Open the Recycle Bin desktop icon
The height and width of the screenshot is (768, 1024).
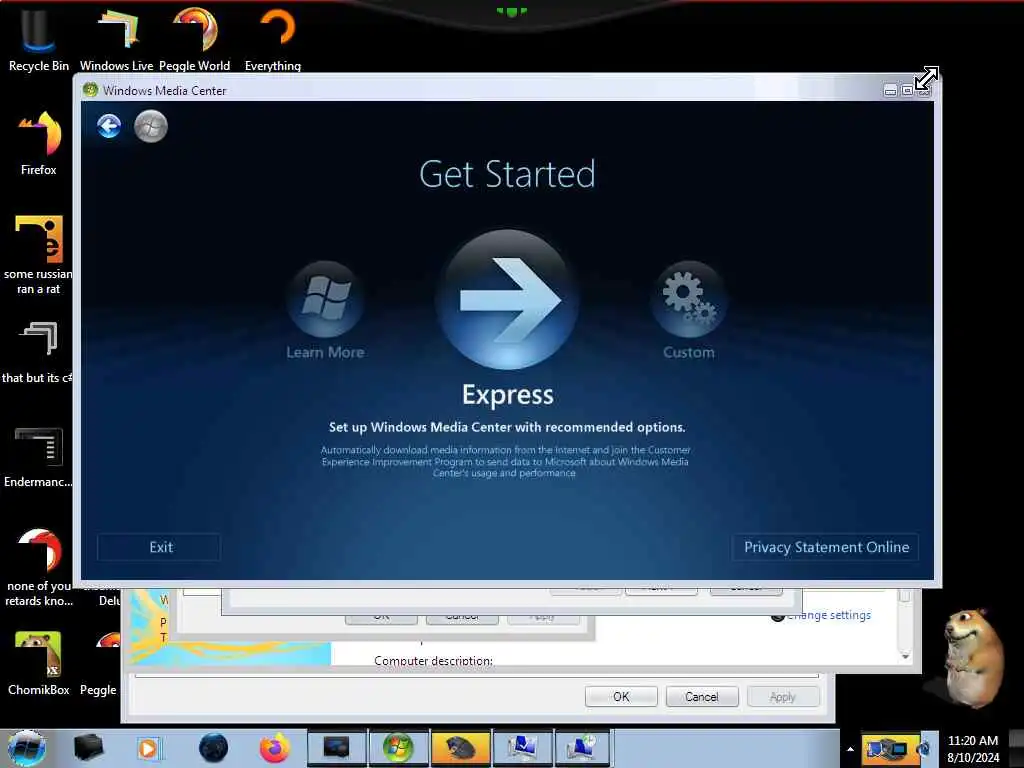[39, 37]
